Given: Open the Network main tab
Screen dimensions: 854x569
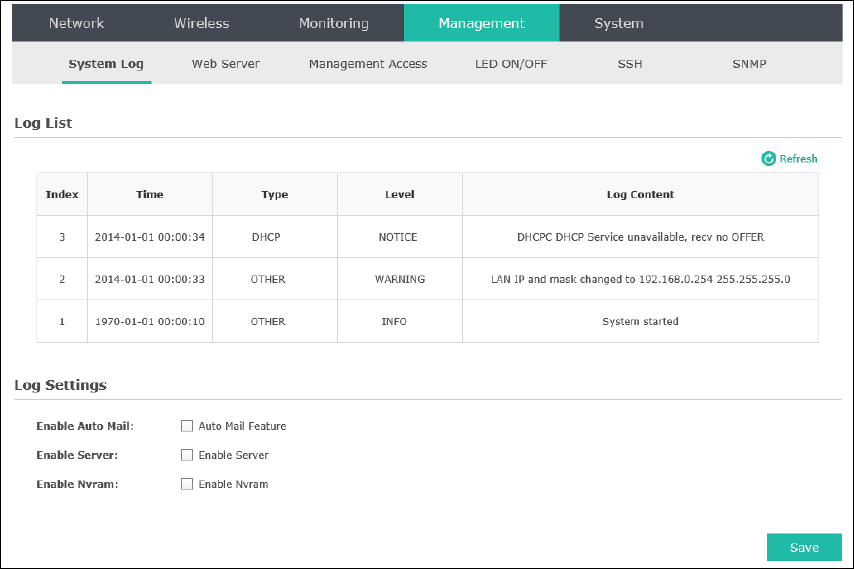Looking at the screenshot, I should pos(76,23).
